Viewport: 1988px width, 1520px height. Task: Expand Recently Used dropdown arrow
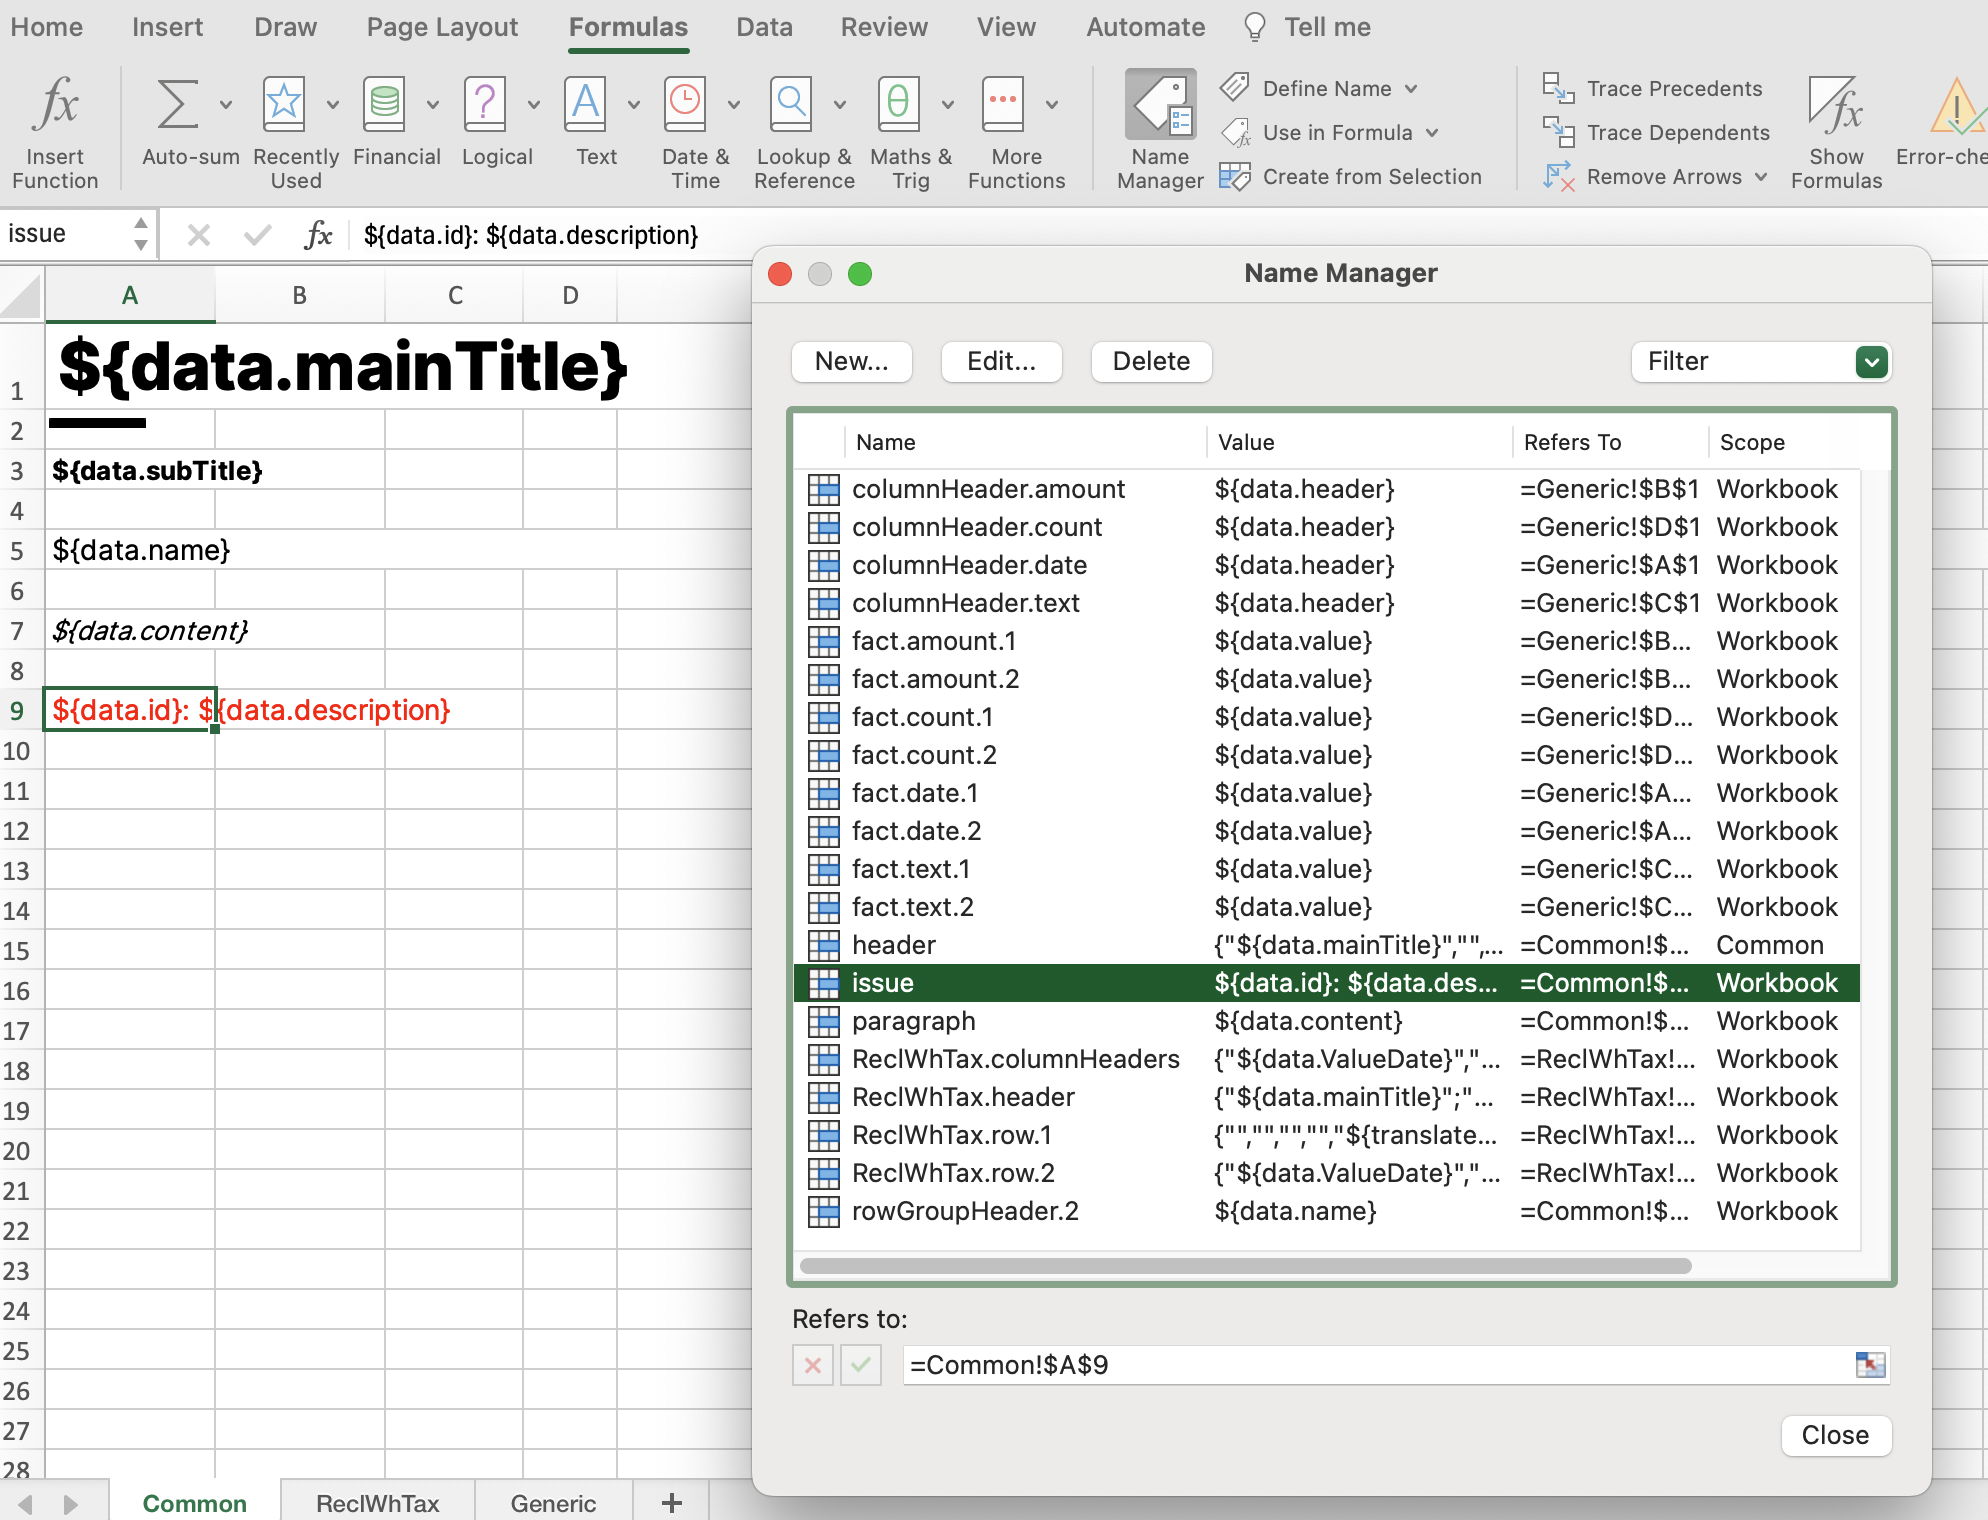[x=333, y=104]
